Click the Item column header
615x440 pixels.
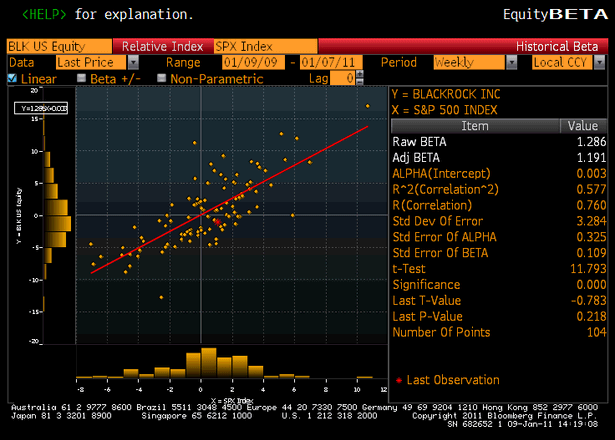click(475, 126)
